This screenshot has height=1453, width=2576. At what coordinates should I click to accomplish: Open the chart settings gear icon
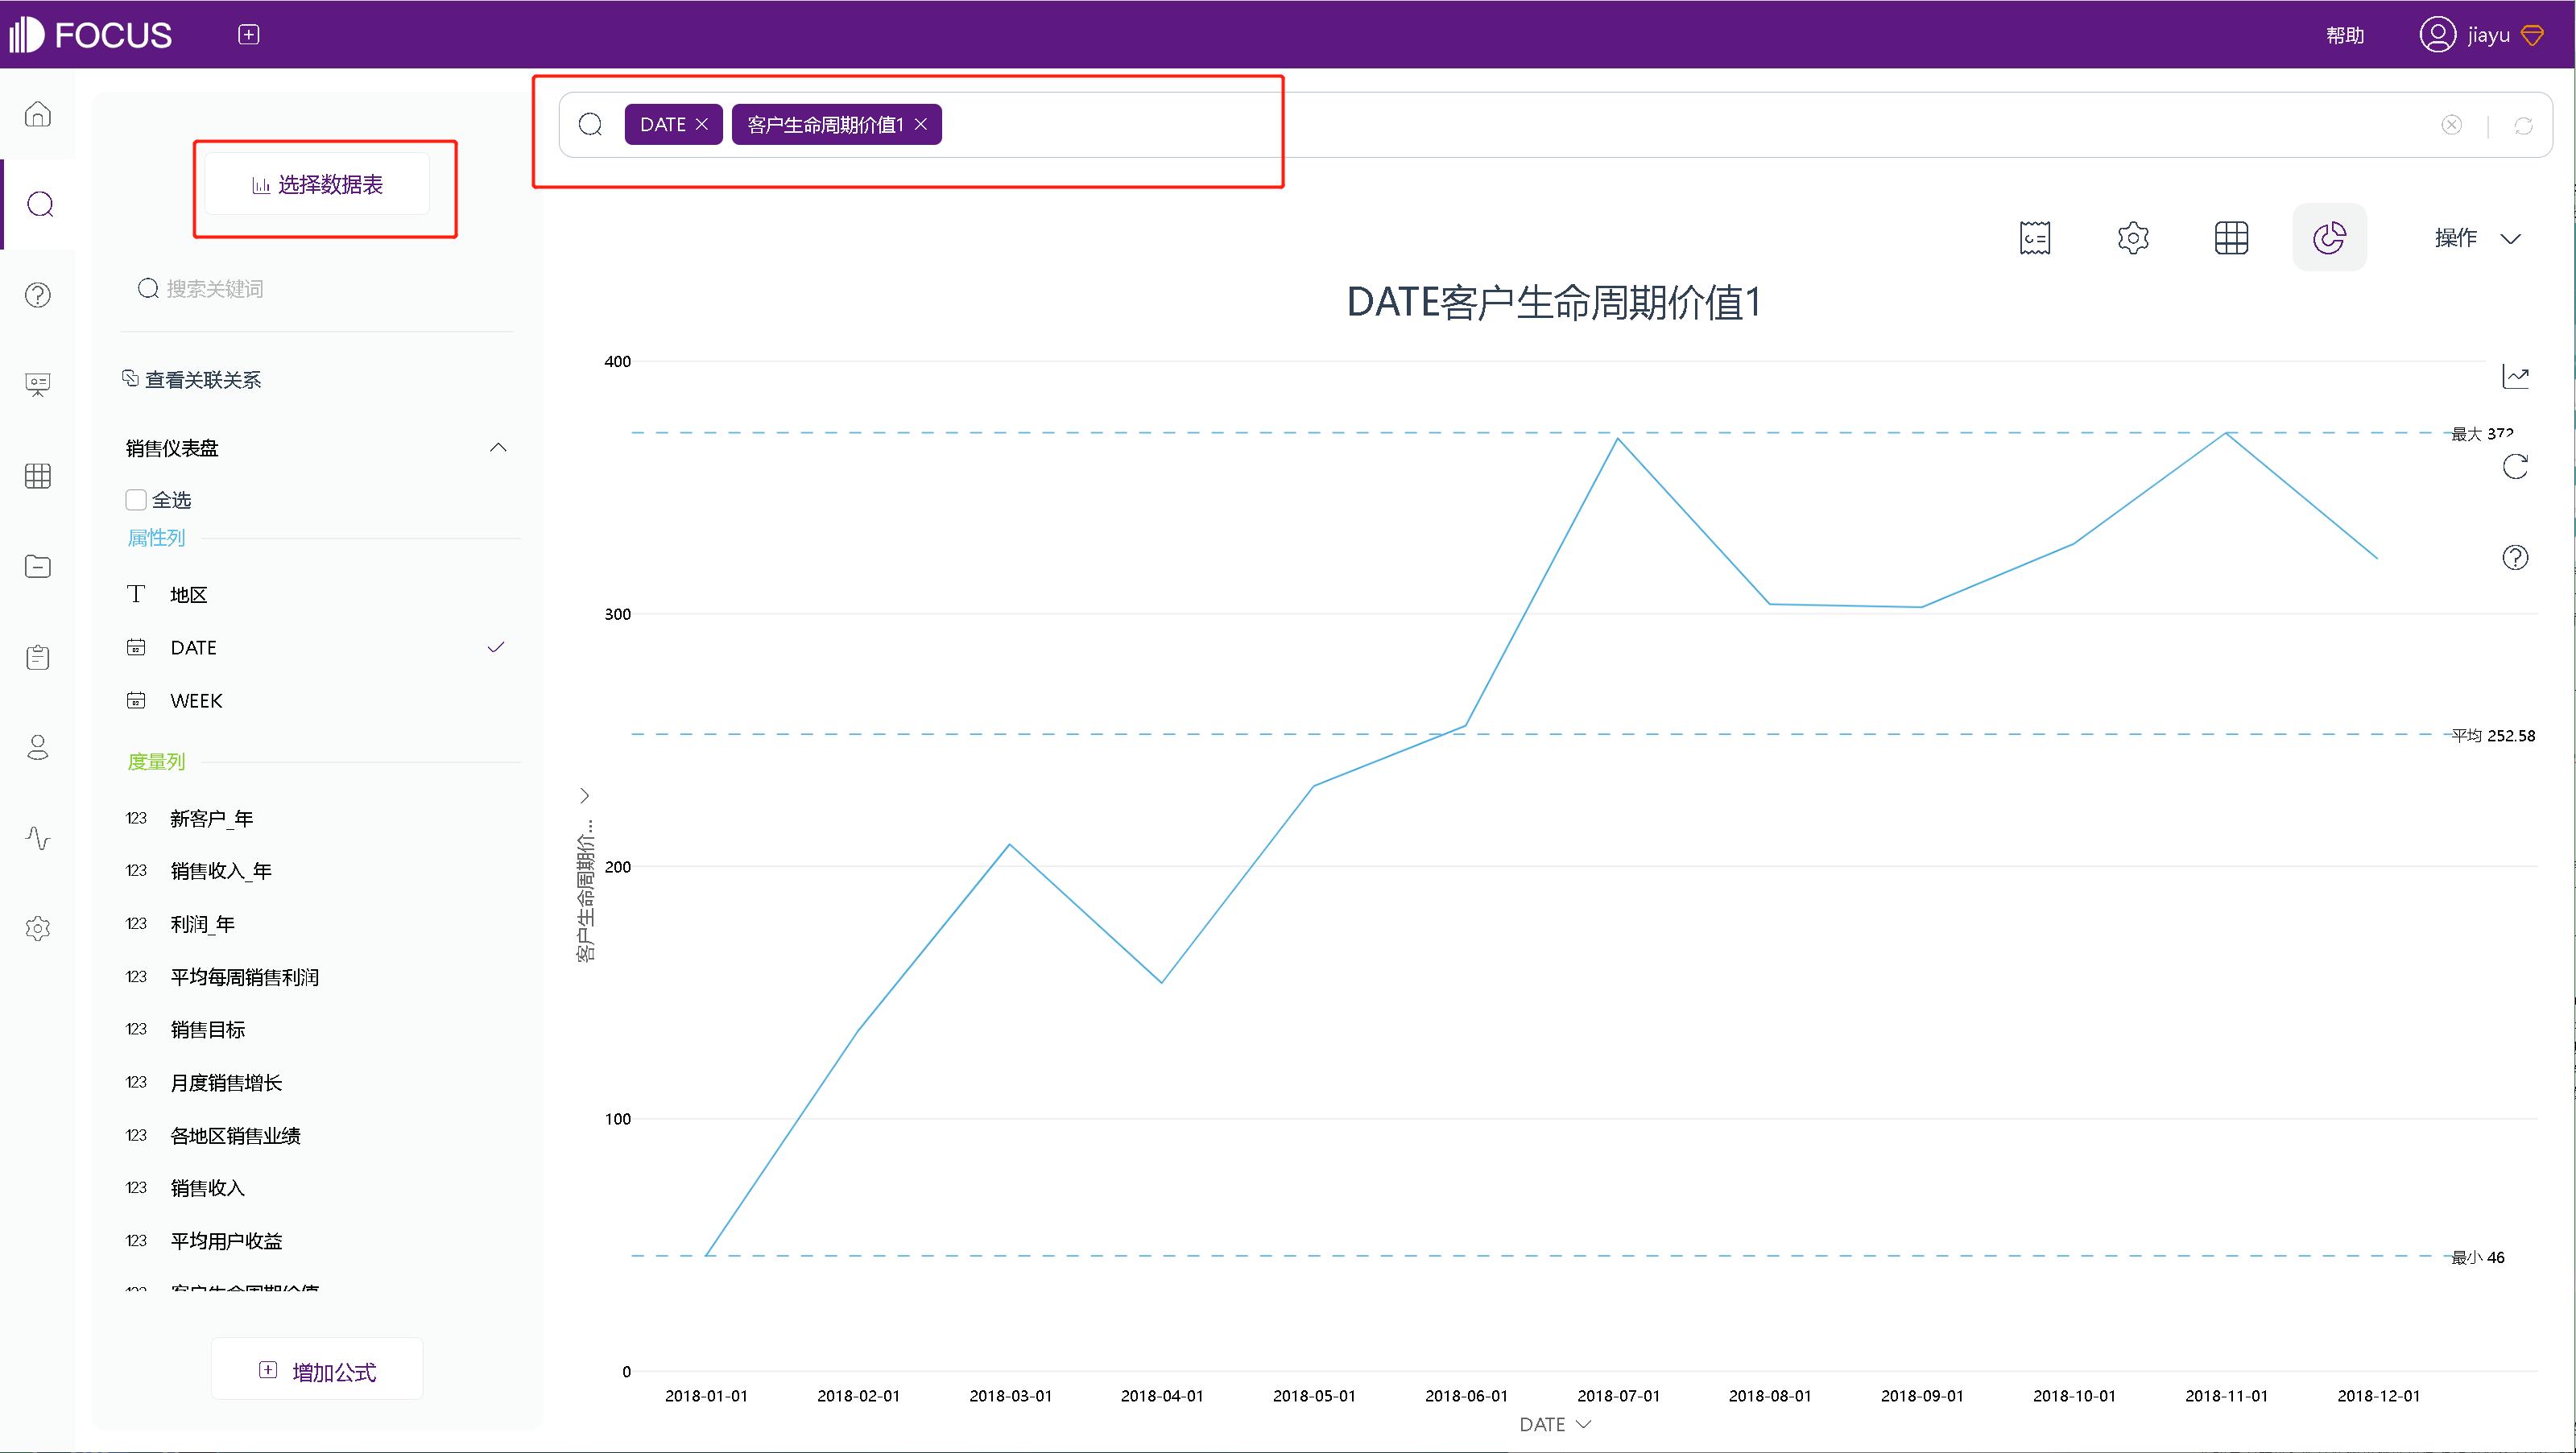pos(2132,237)
